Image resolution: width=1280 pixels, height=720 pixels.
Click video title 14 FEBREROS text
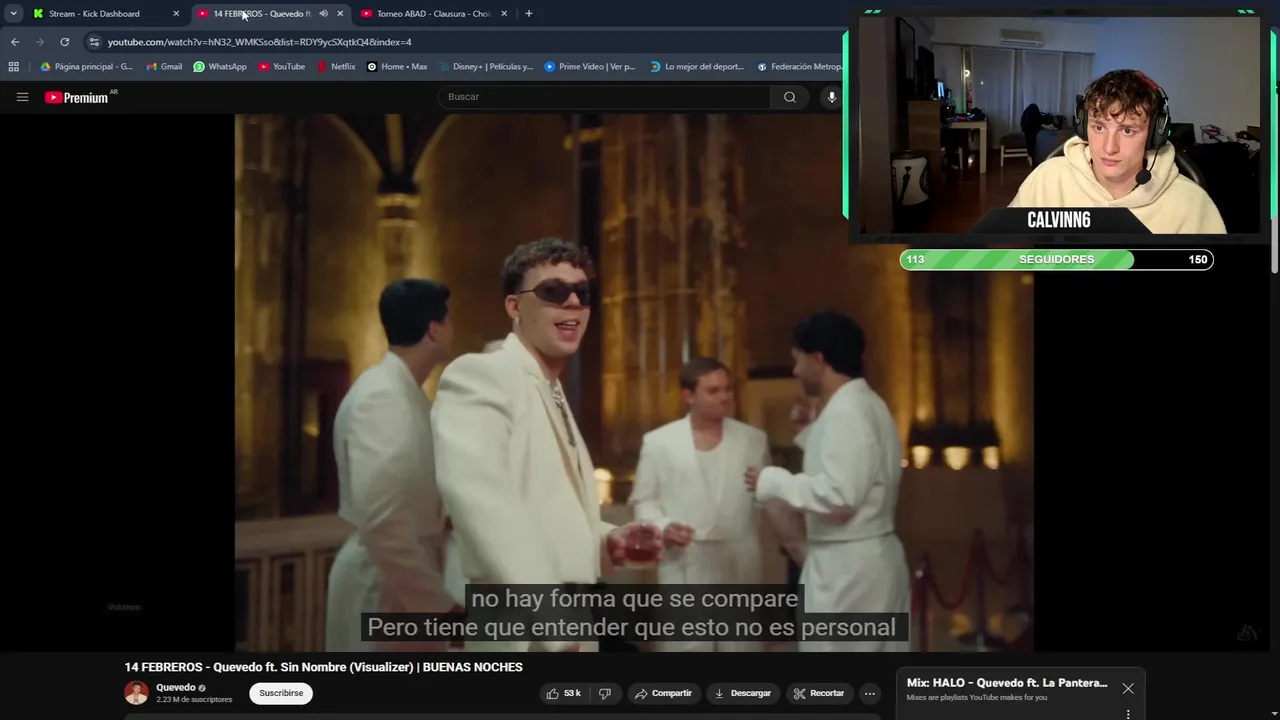(x=324, y=667)
